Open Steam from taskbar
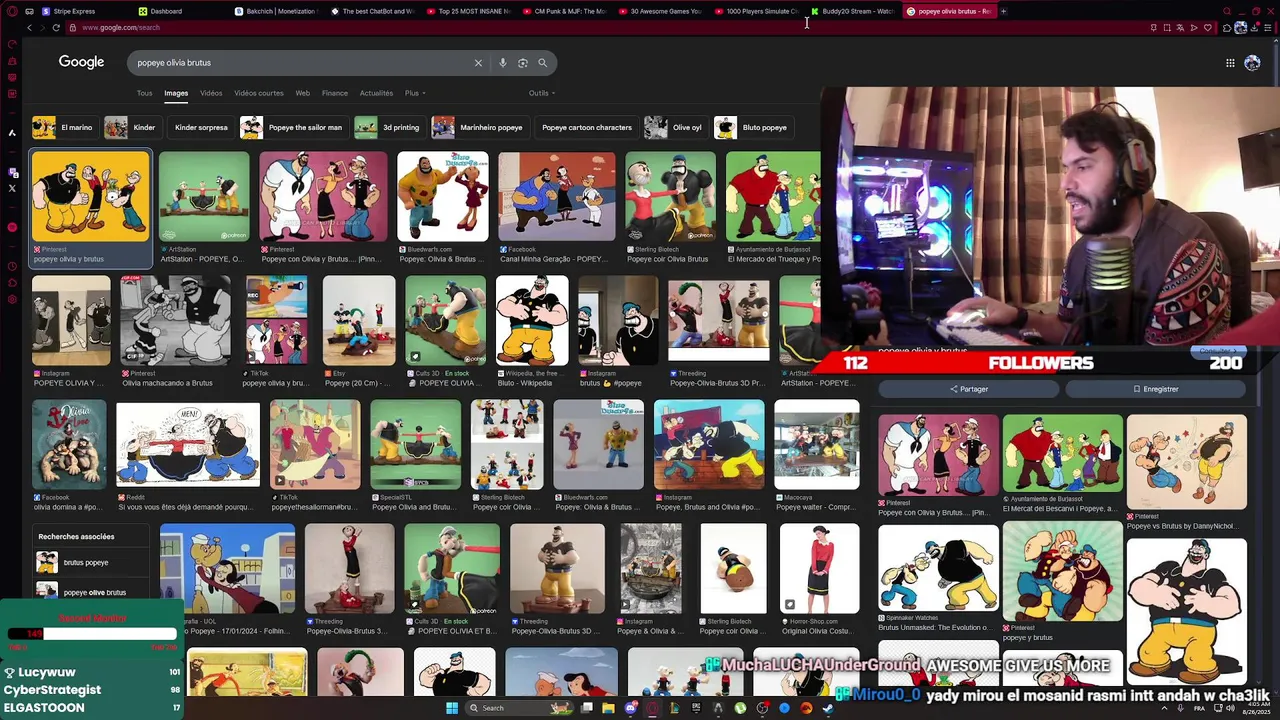 (x=828, y=708)
